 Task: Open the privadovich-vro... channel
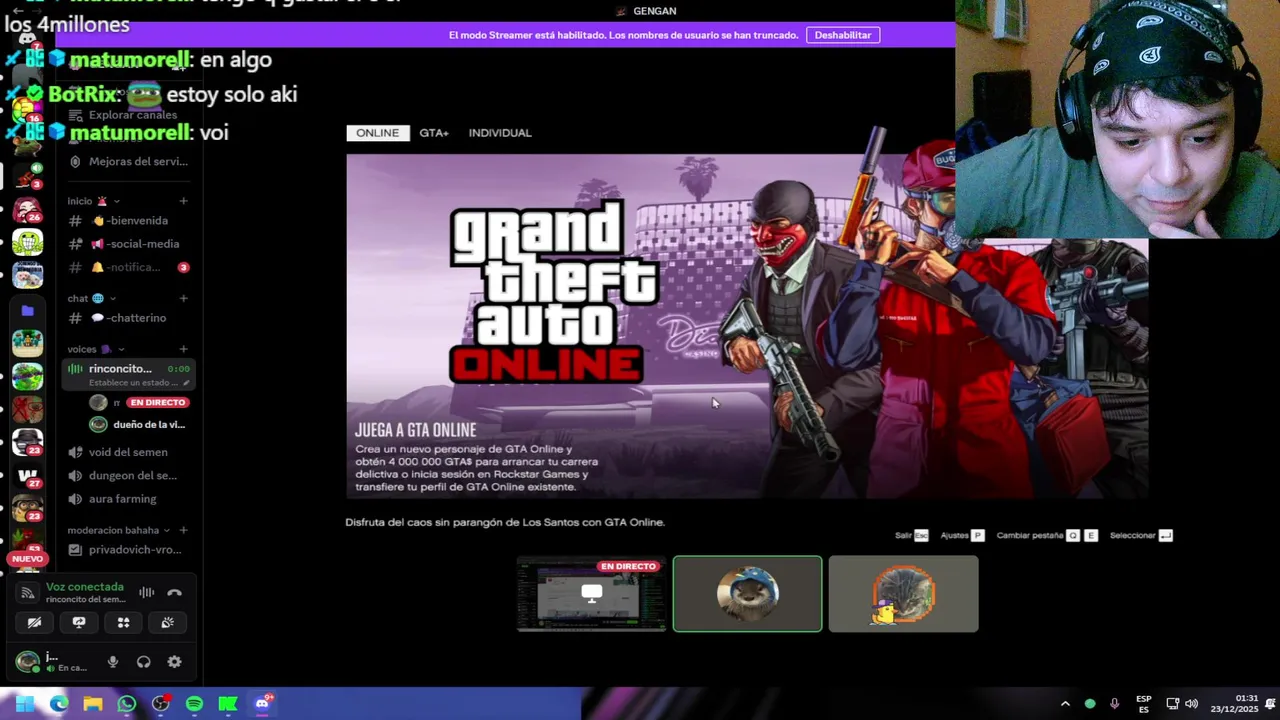pyautogui.click(x=128, y=550)
